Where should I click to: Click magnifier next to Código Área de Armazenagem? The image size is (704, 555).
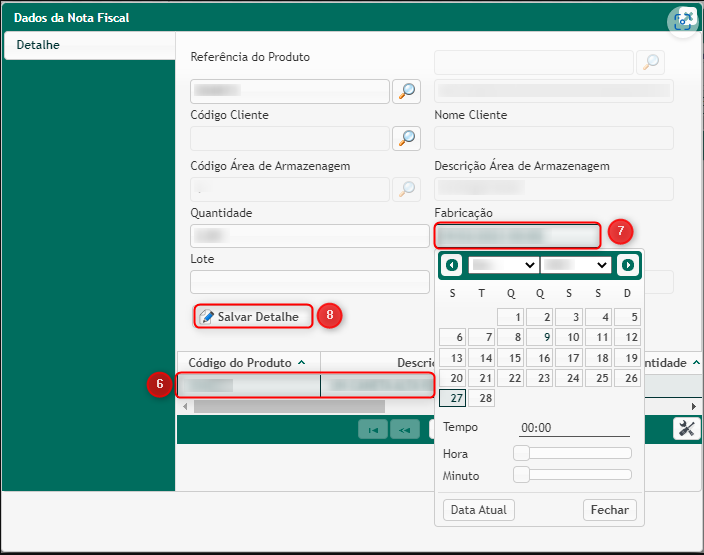click(x=406, y=189)
